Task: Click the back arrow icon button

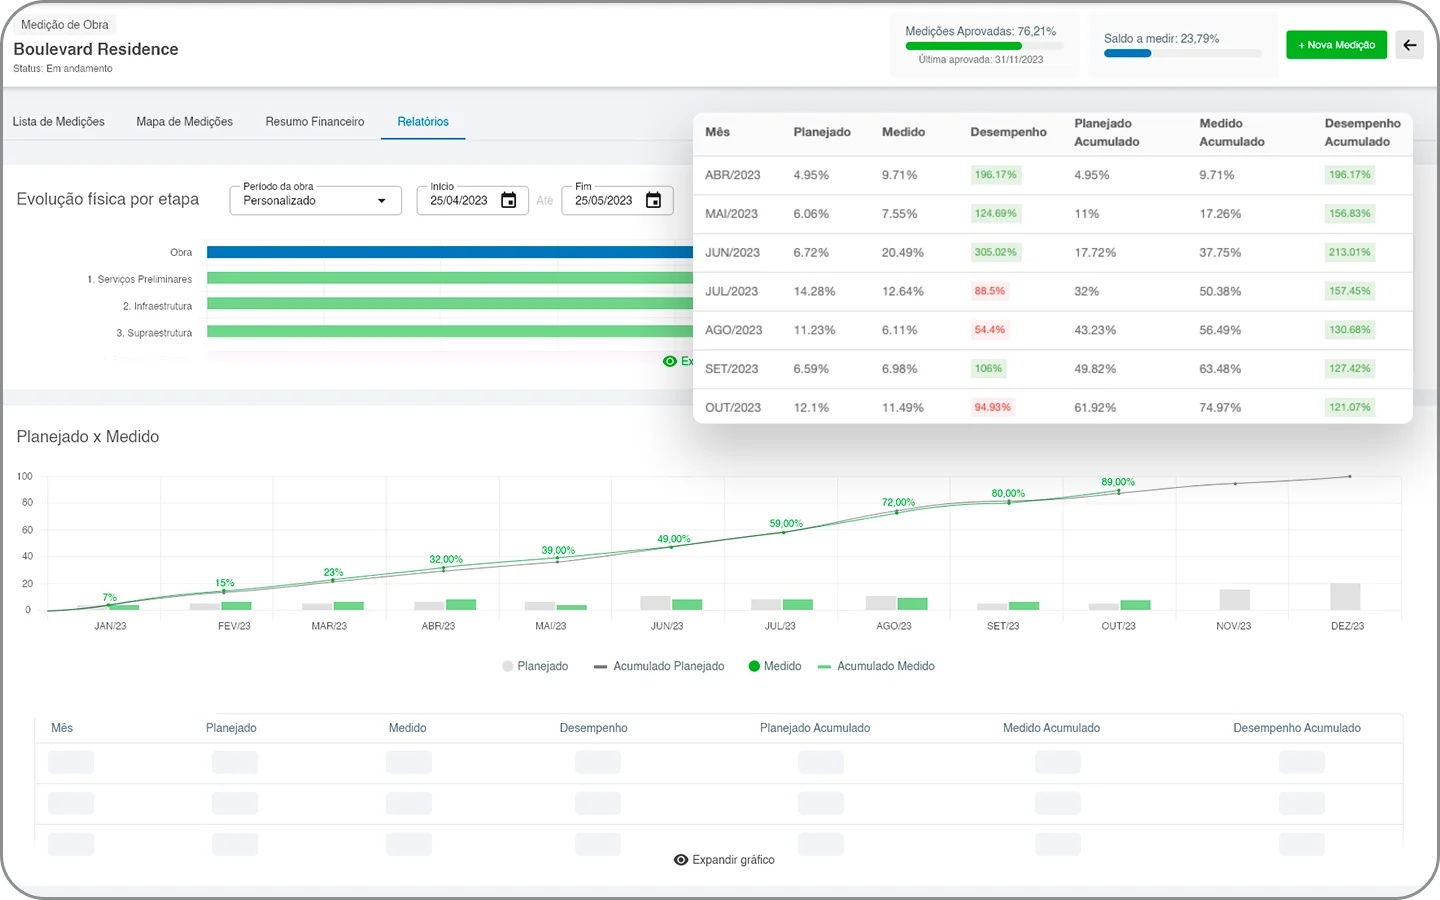Action: point(1409,45)
